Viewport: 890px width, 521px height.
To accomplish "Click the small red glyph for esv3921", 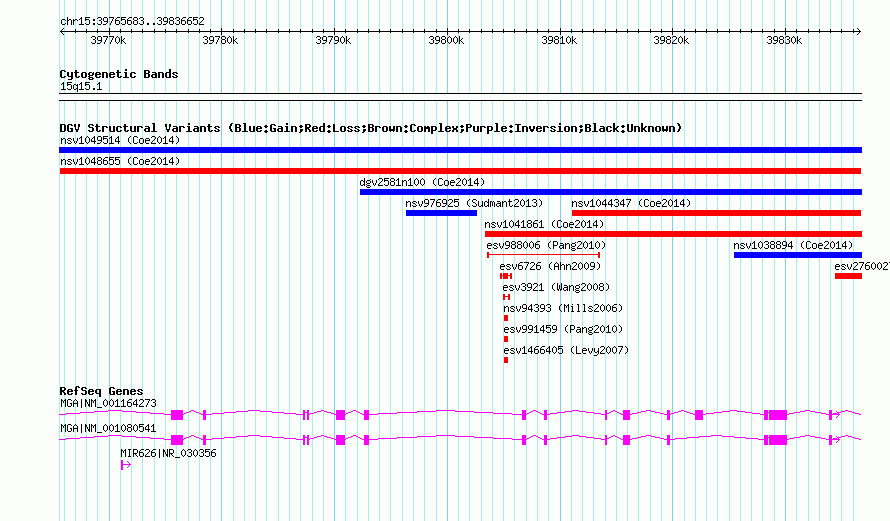I will coord(506,297).
